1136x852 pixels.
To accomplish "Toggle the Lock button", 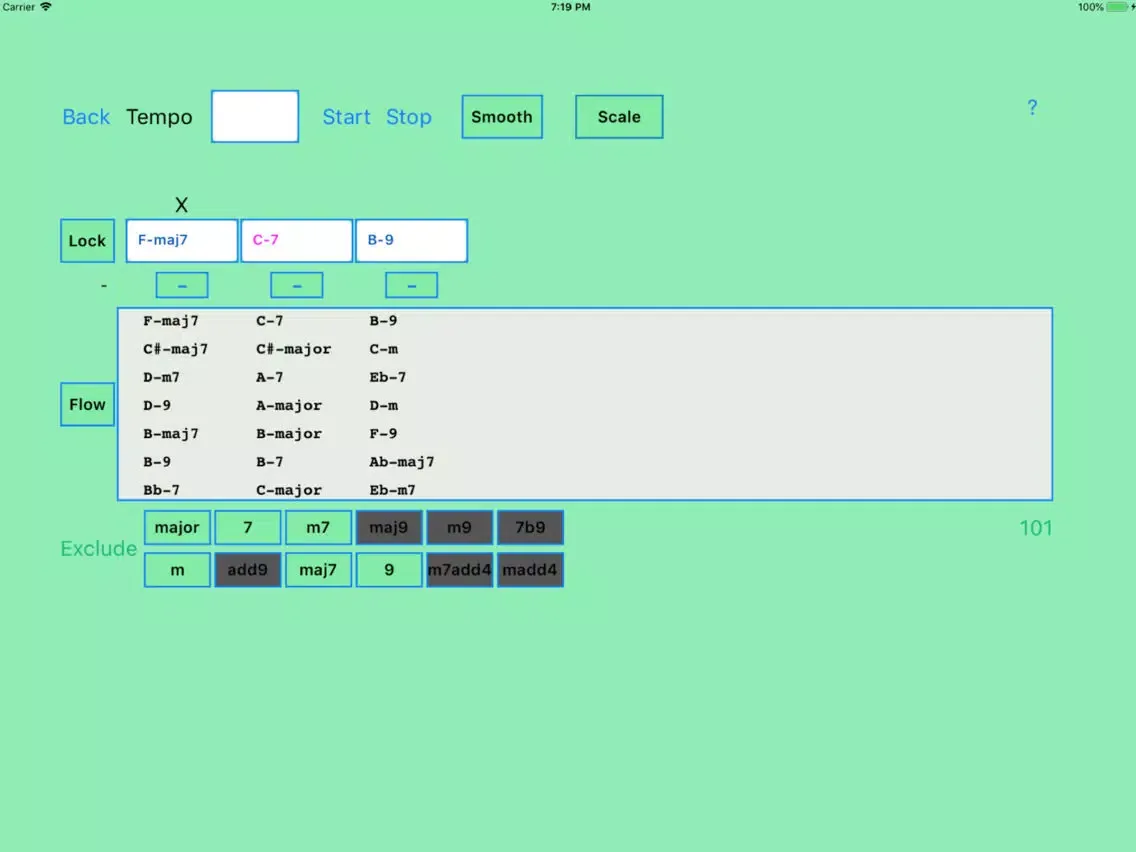I will pos(87,241).
